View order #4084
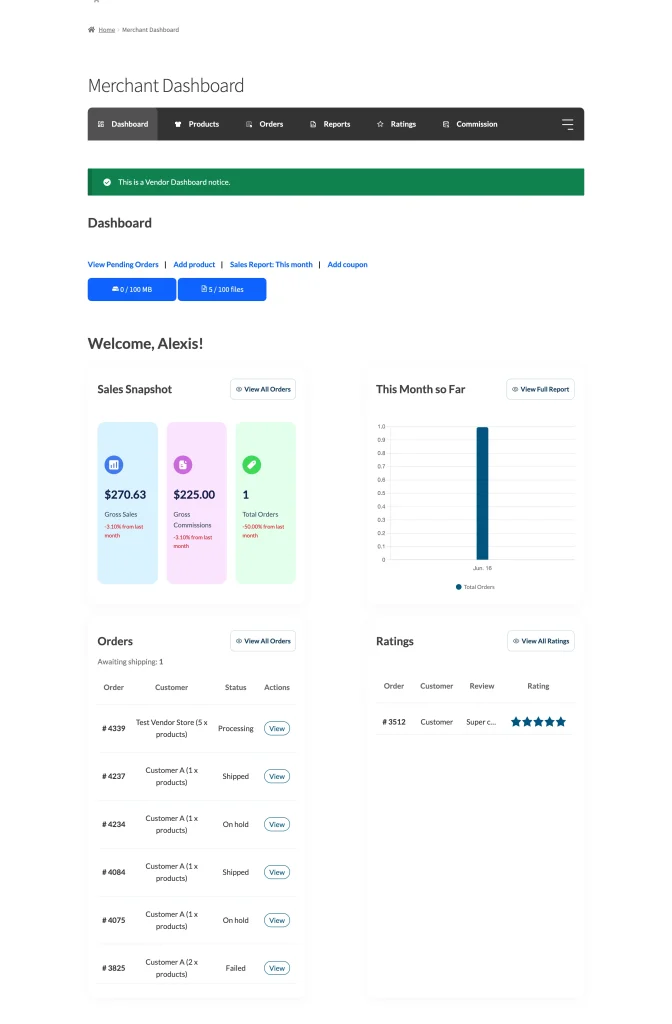The image size is (672, 1024). pyautogui.click(x=277, y=872)
